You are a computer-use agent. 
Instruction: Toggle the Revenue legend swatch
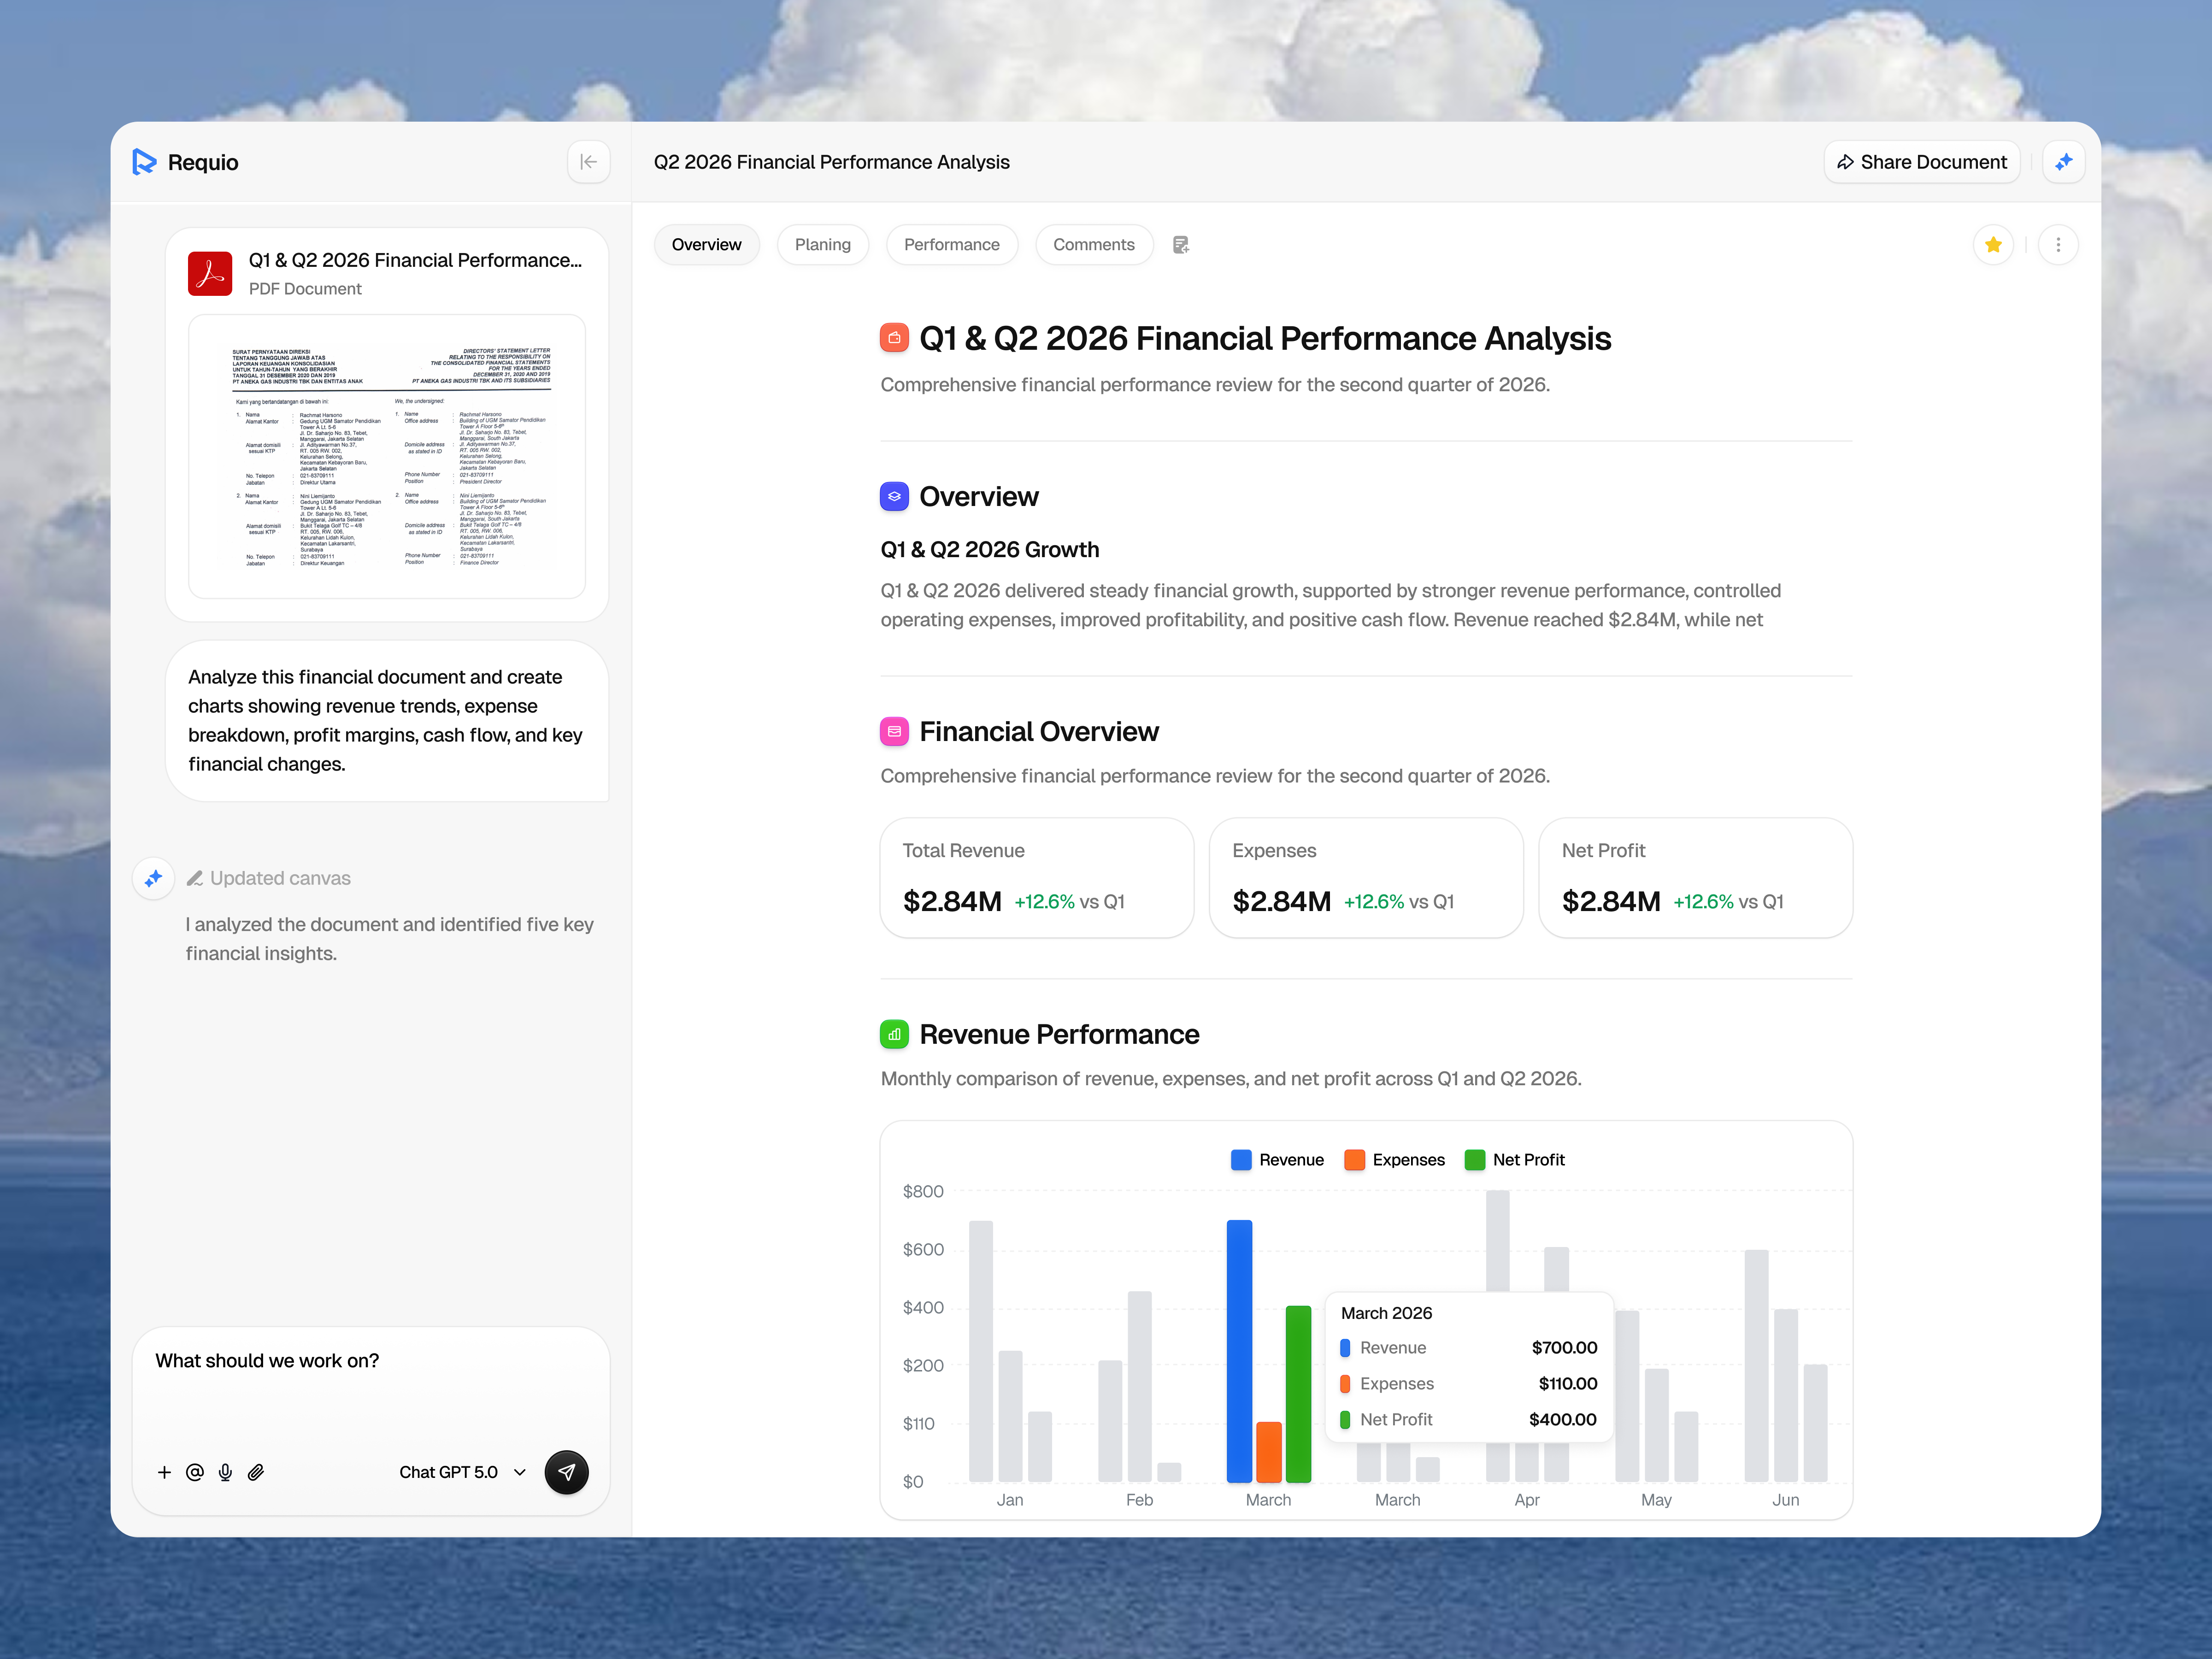tap(1241, 1160)
